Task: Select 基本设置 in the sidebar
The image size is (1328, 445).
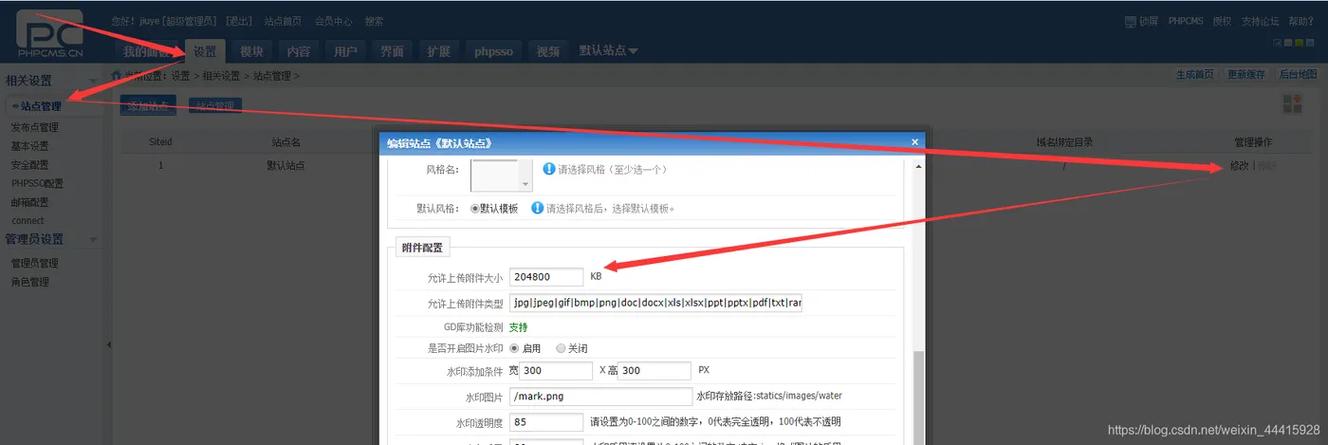Action: [30, 146]
